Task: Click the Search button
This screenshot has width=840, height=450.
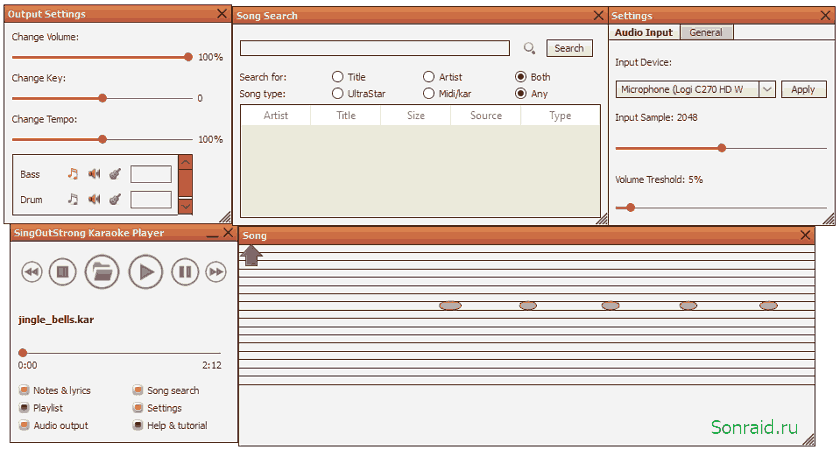Action: pyautogui.click(x=569, y=48)
